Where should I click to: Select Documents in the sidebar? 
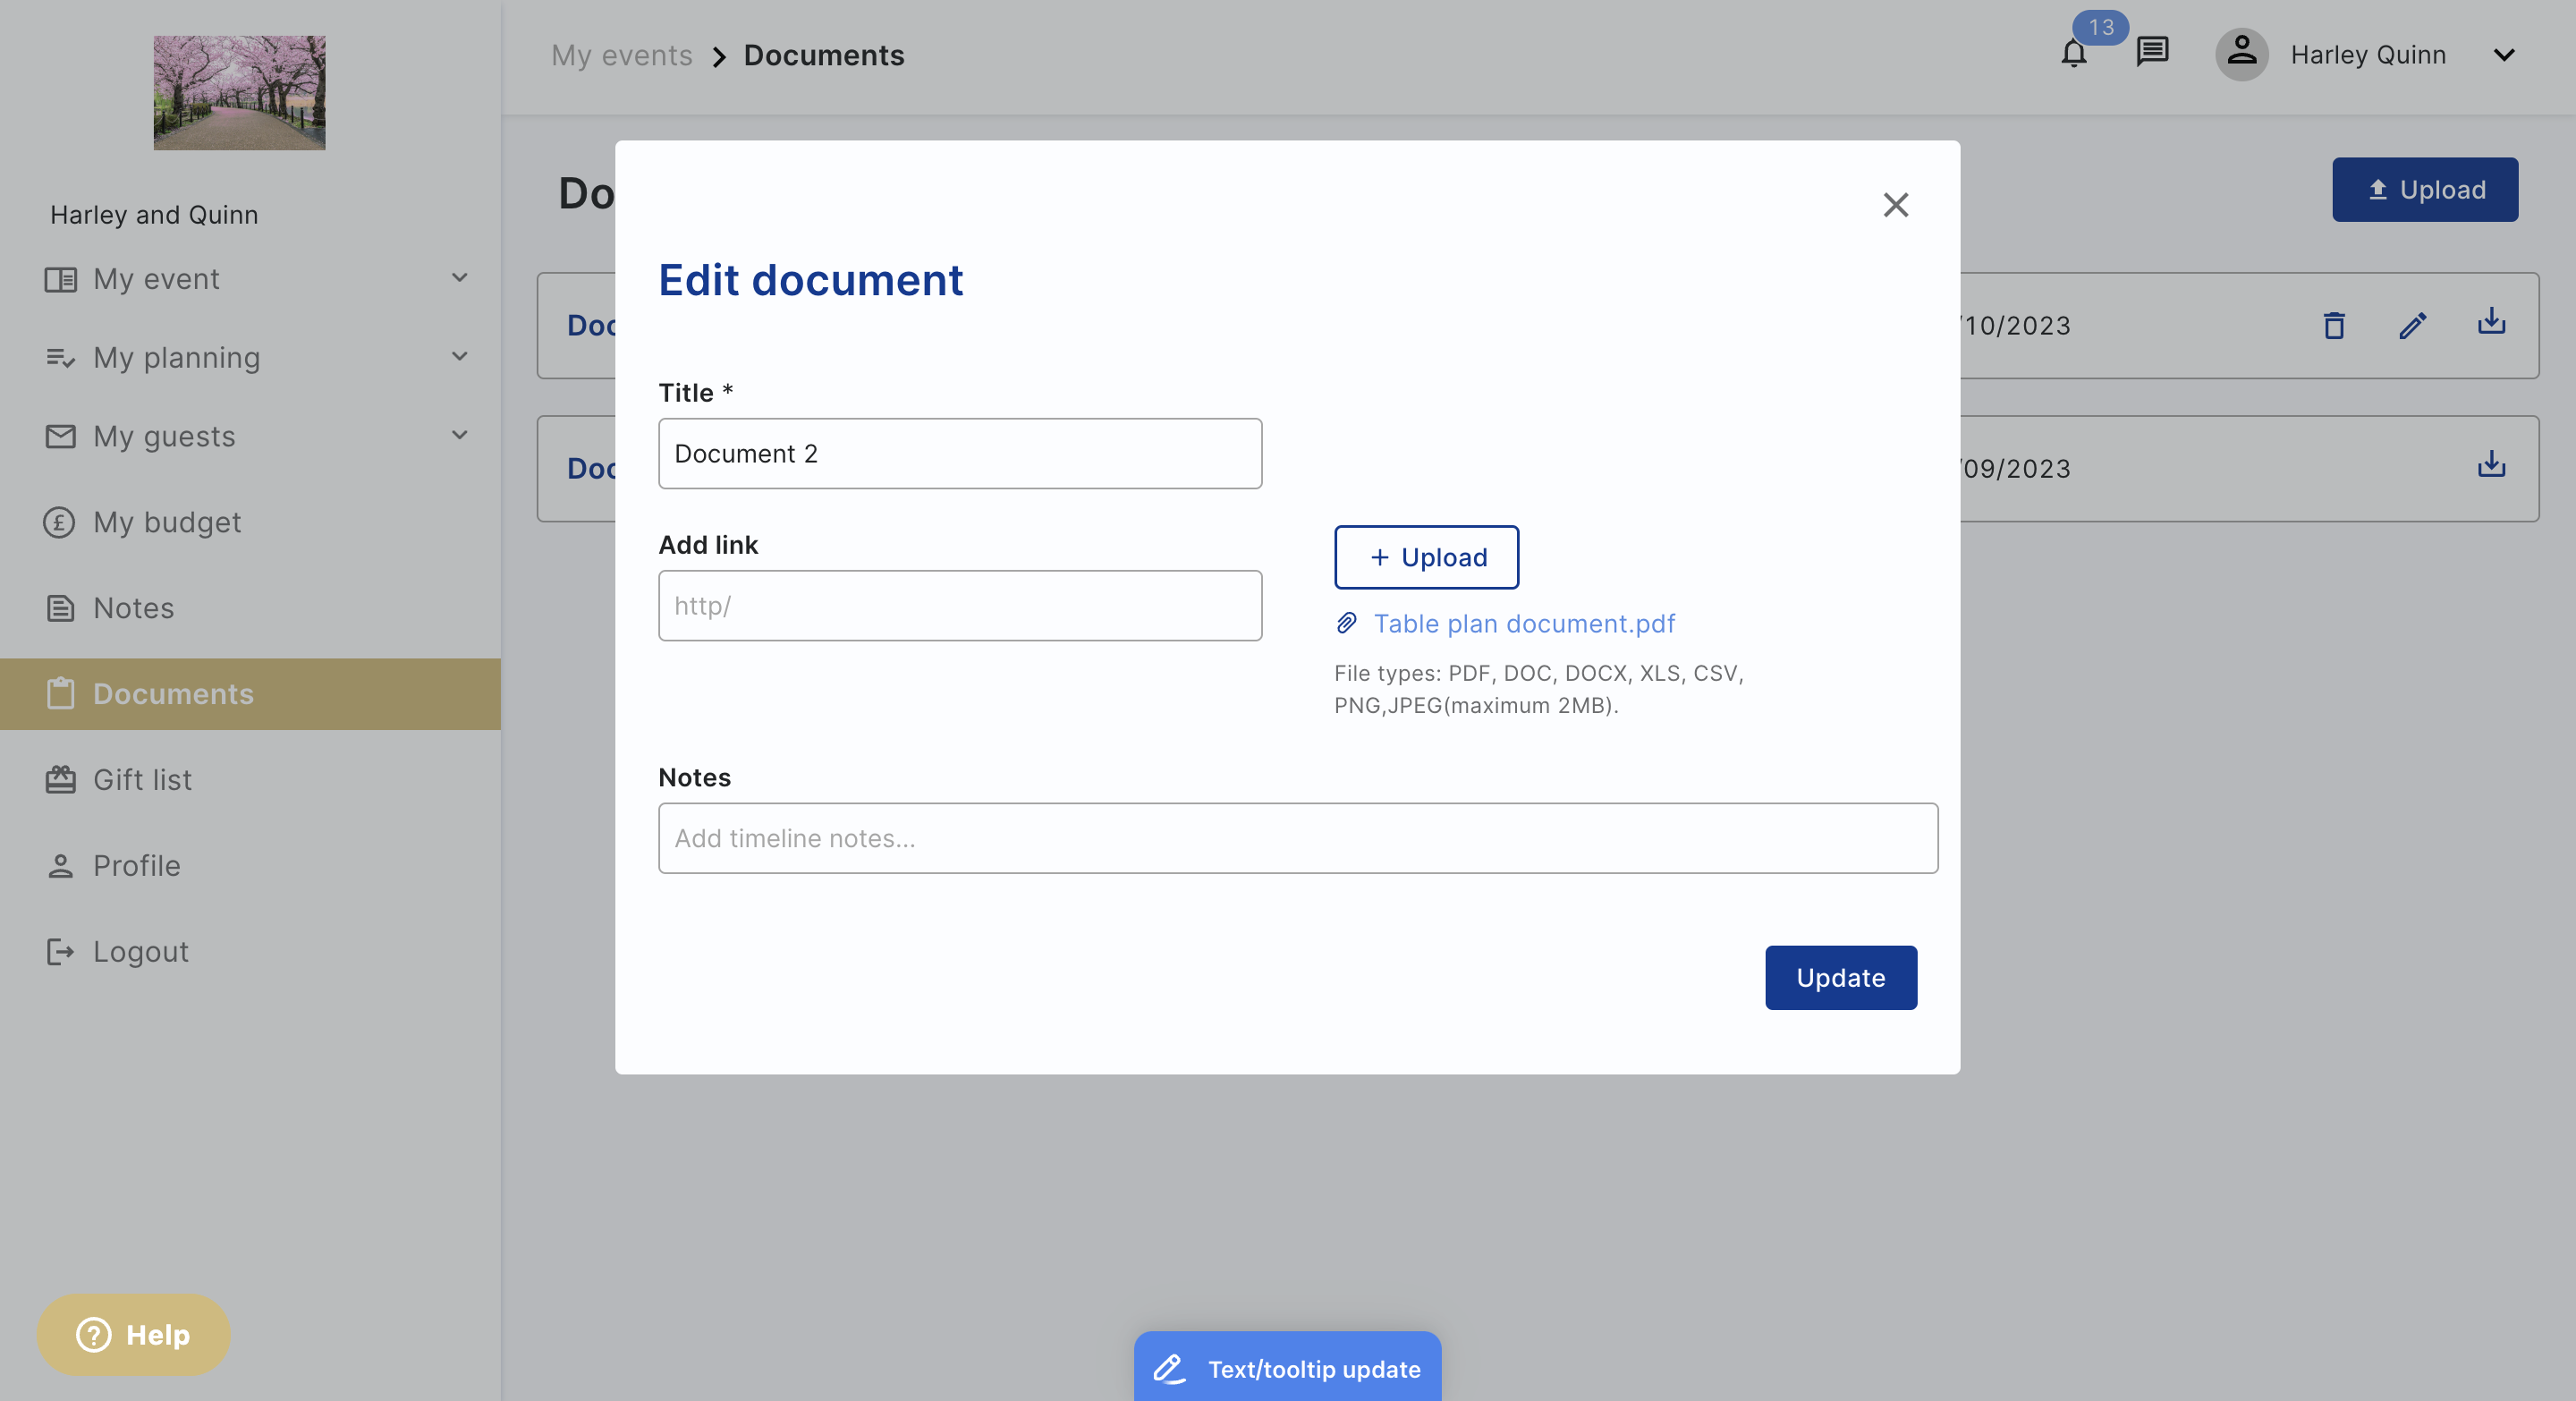point(250,694)
